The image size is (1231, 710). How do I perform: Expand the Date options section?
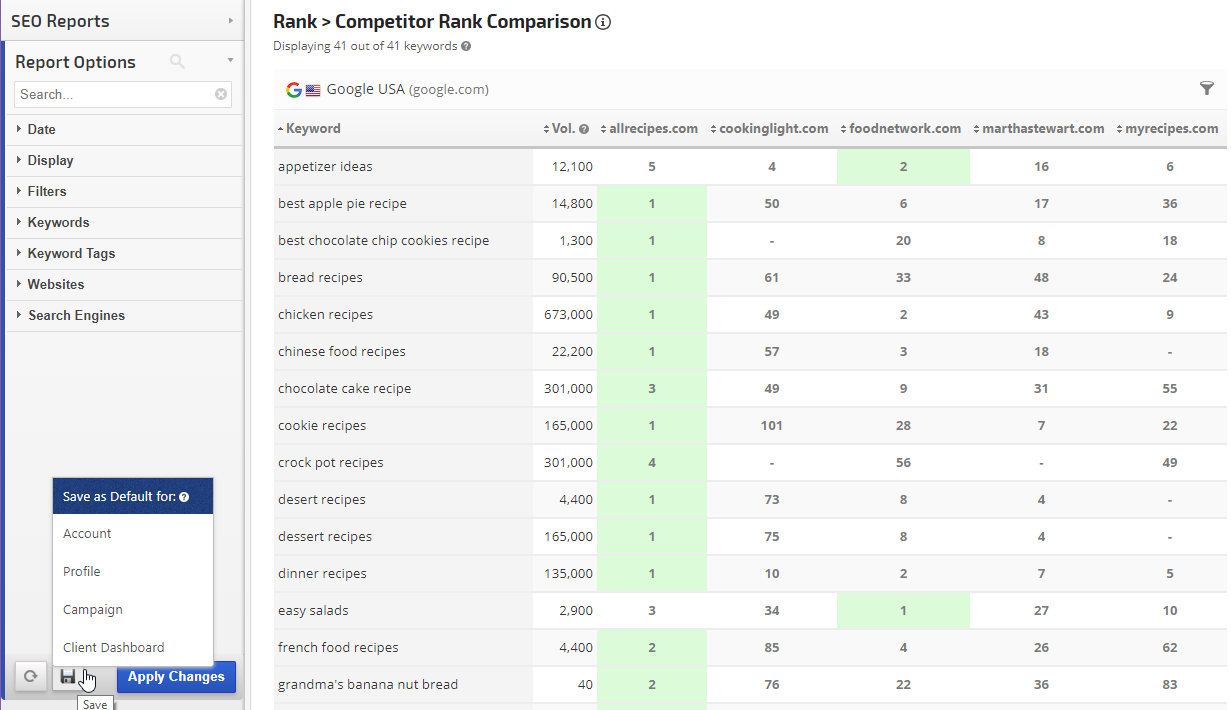tap(42, 129)
